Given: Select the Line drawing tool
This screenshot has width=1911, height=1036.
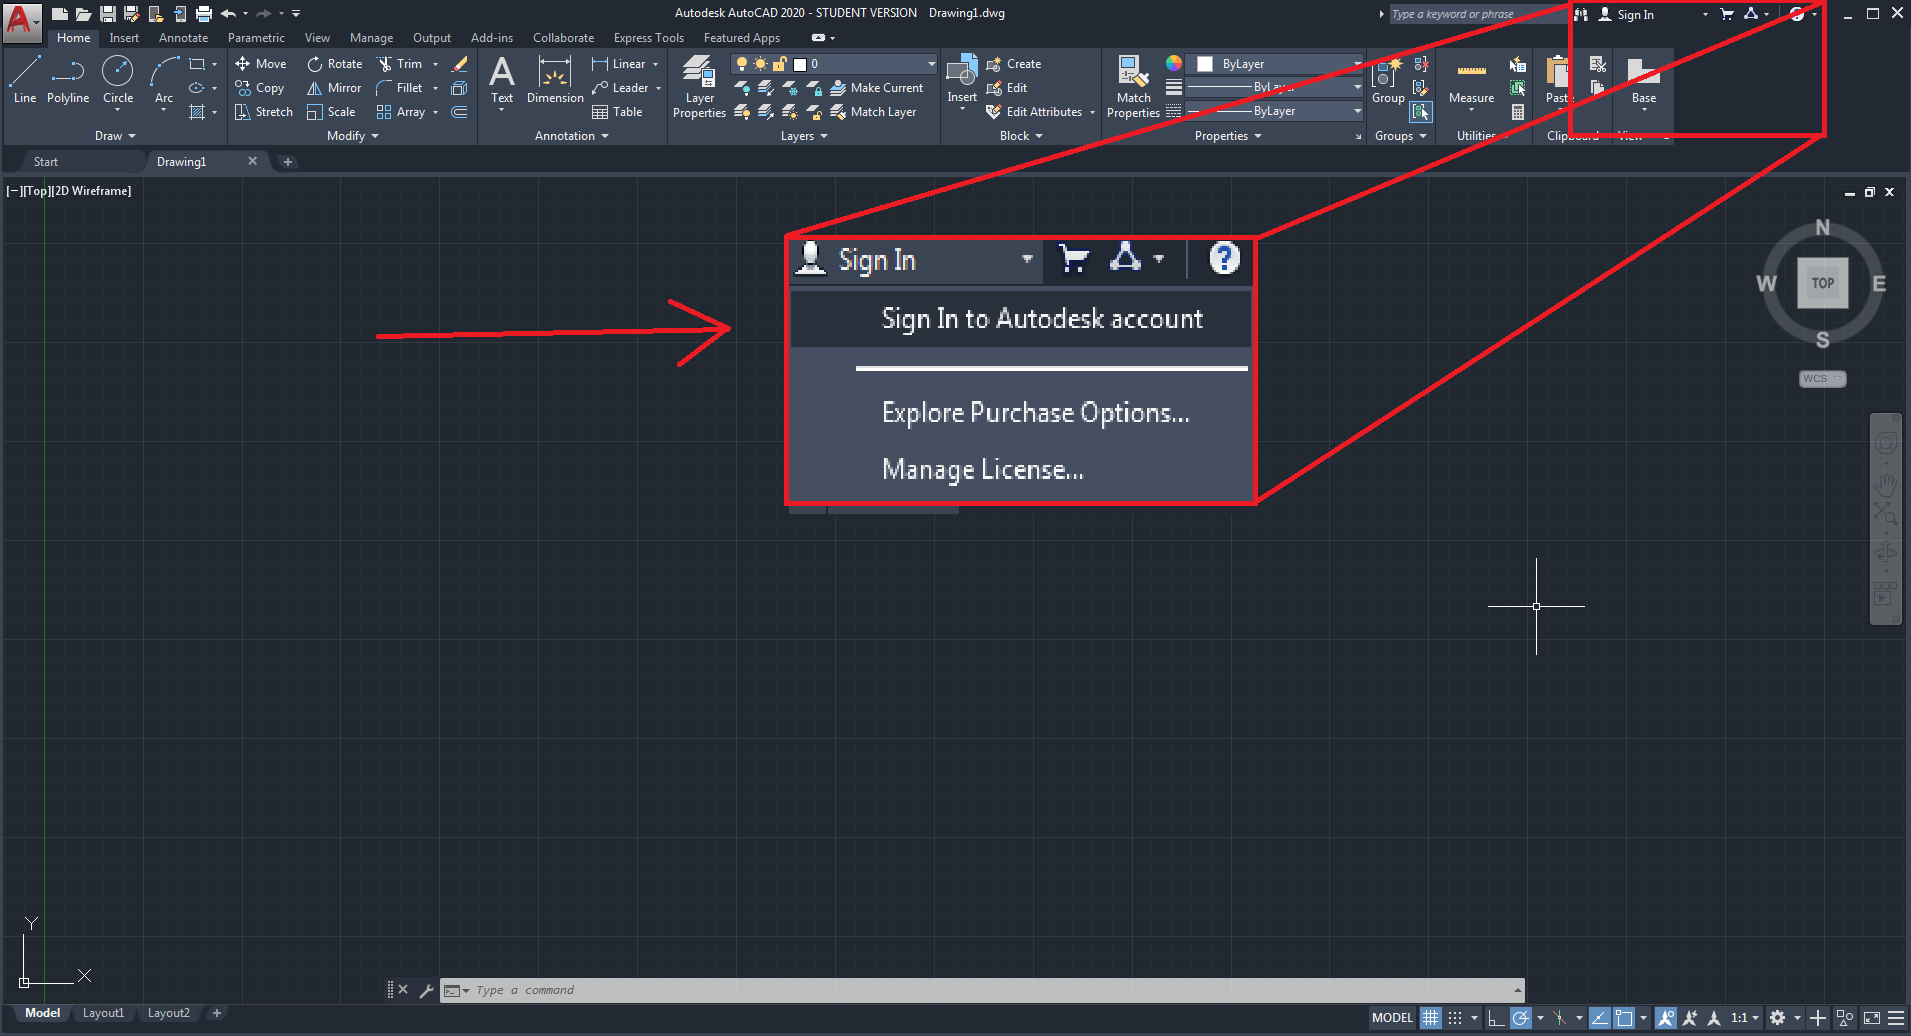Looking at the screenshot, I should coord(25,79).
